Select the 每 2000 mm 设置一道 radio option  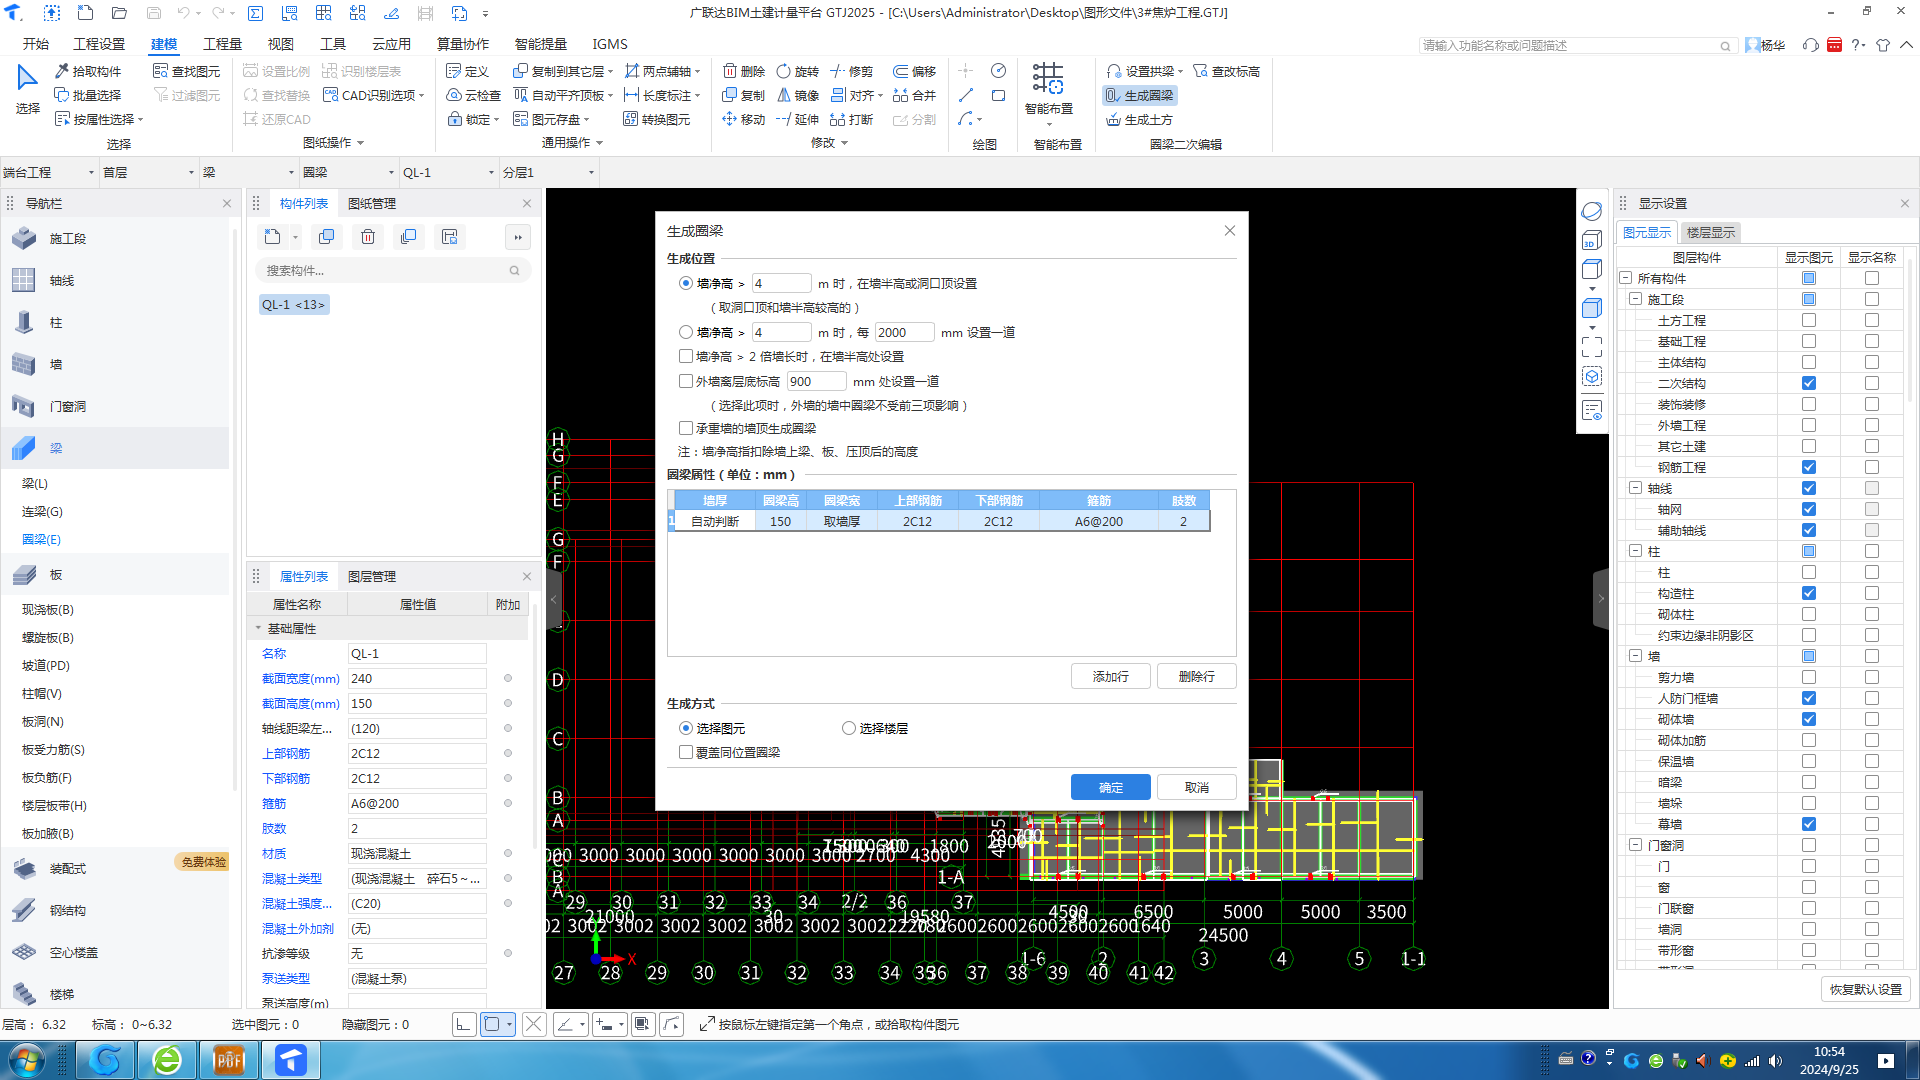pos(686,332)
